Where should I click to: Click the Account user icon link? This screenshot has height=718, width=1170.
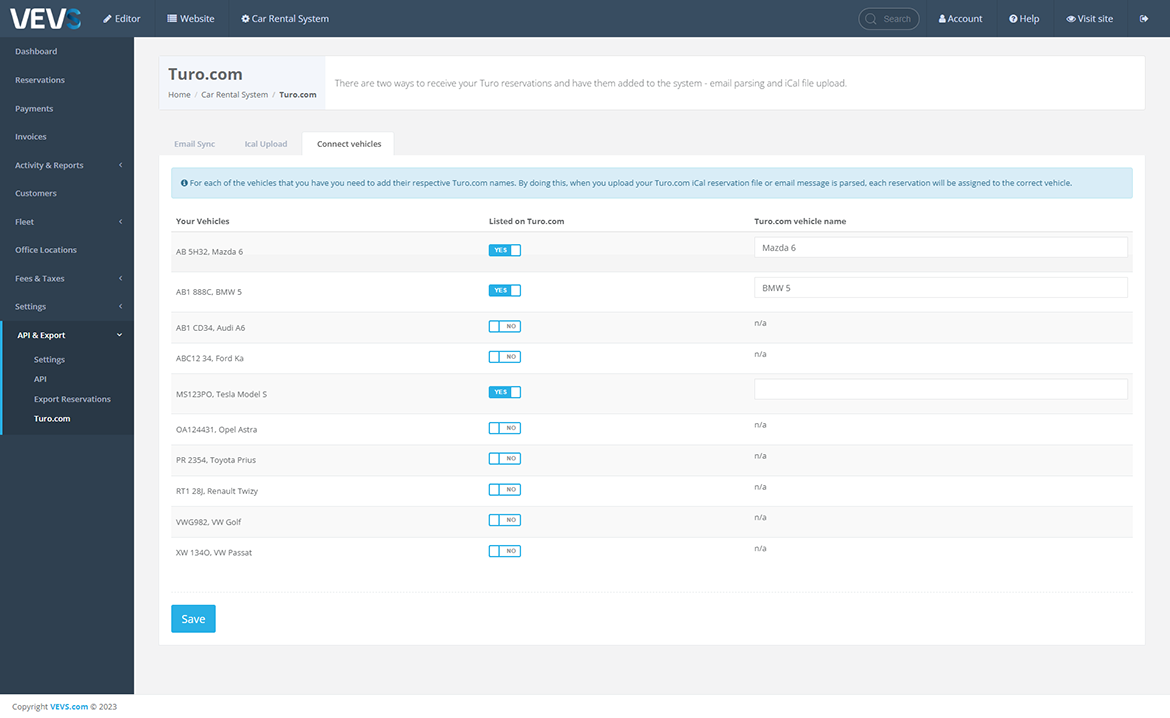[x=960, y=19]
